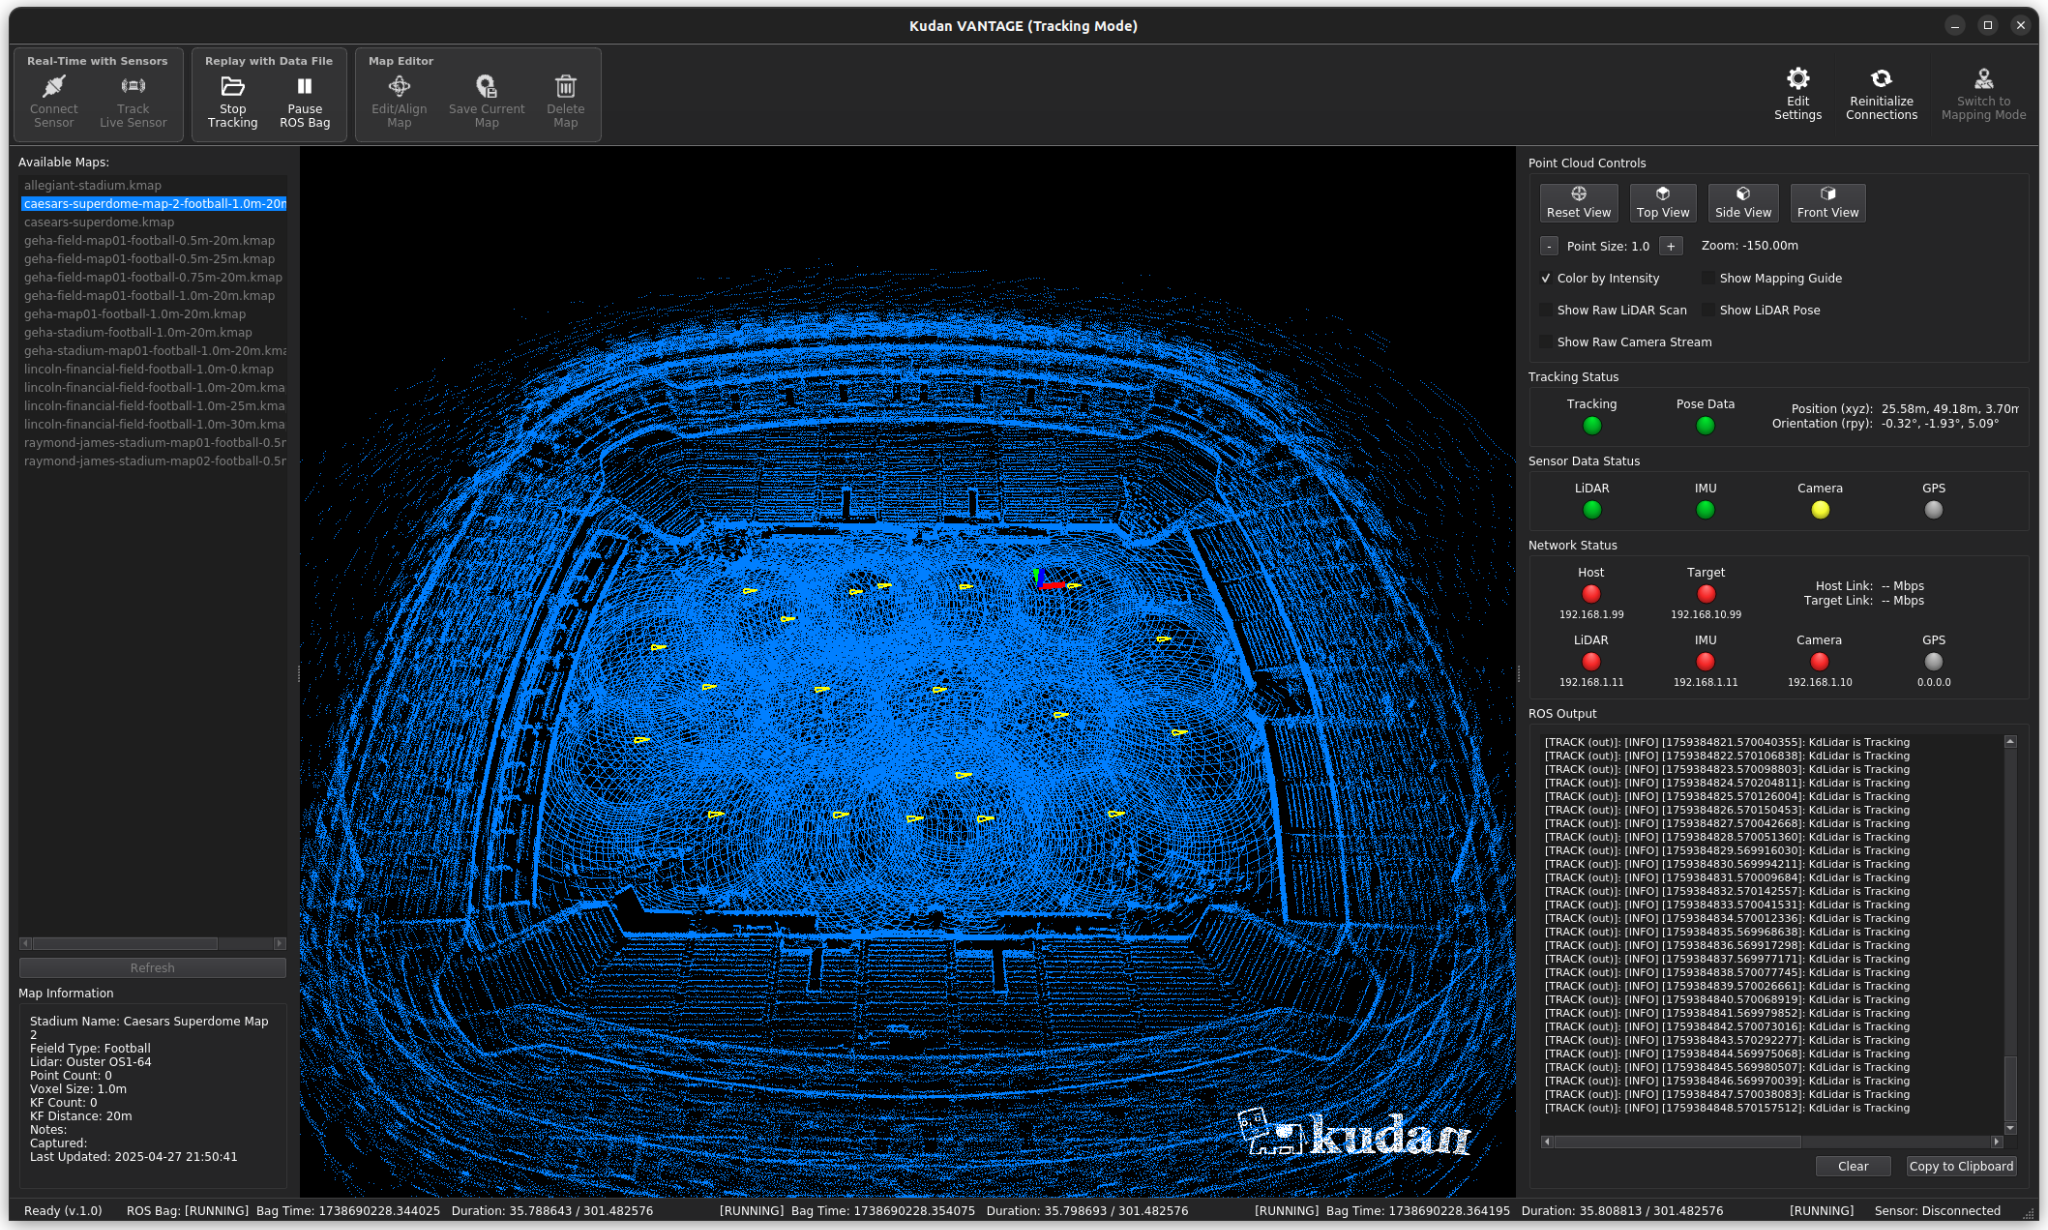This screenshot has height=1230, width=2048.
Task: Click the ROS Output vertical scrollbar
Action: (x=2010, y=1088)
